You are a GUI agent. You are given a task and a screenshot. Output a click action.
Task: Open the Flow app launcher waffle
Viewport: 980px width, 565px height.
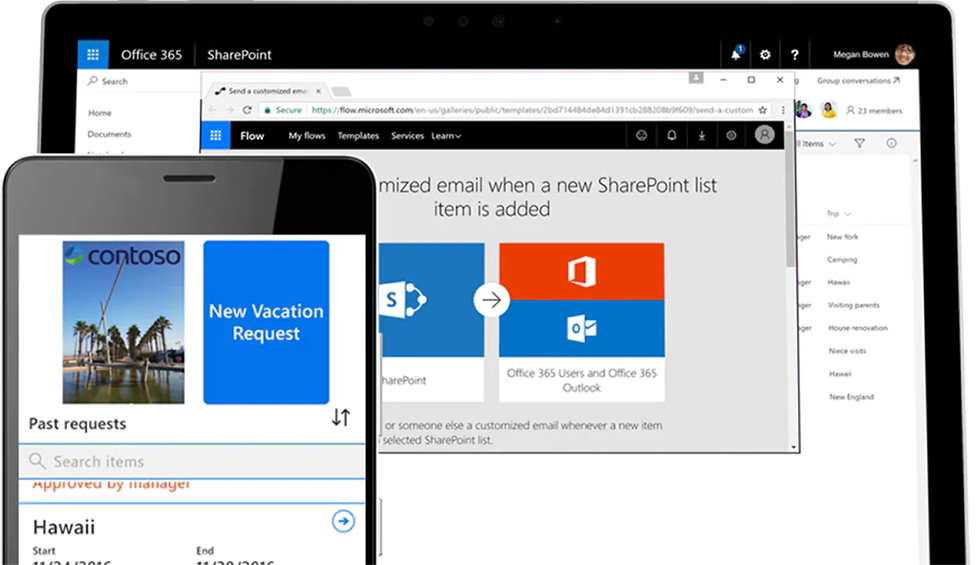pyautogui.click(x=216, y=135)
